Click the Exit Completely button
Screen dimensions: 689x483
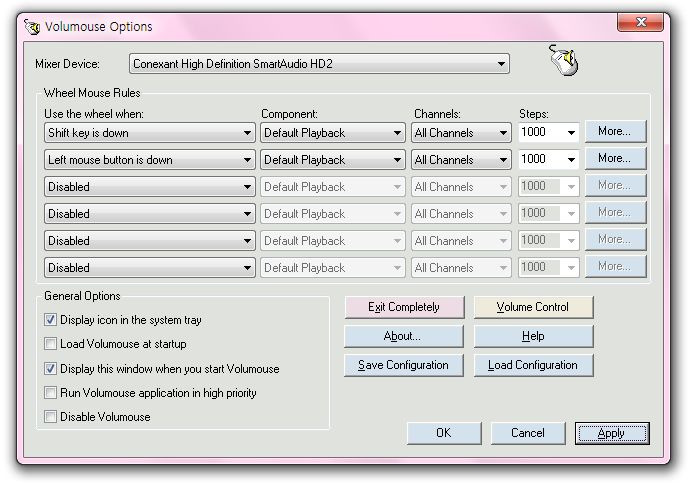coord(404,307)
